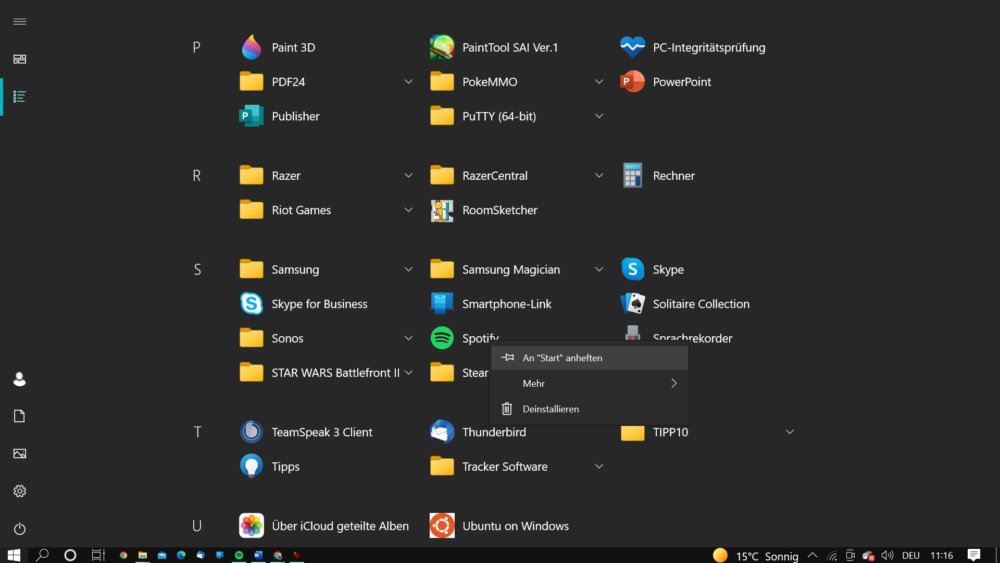Open Skype app entry
1000x563 pixels.
click(652, 269)
